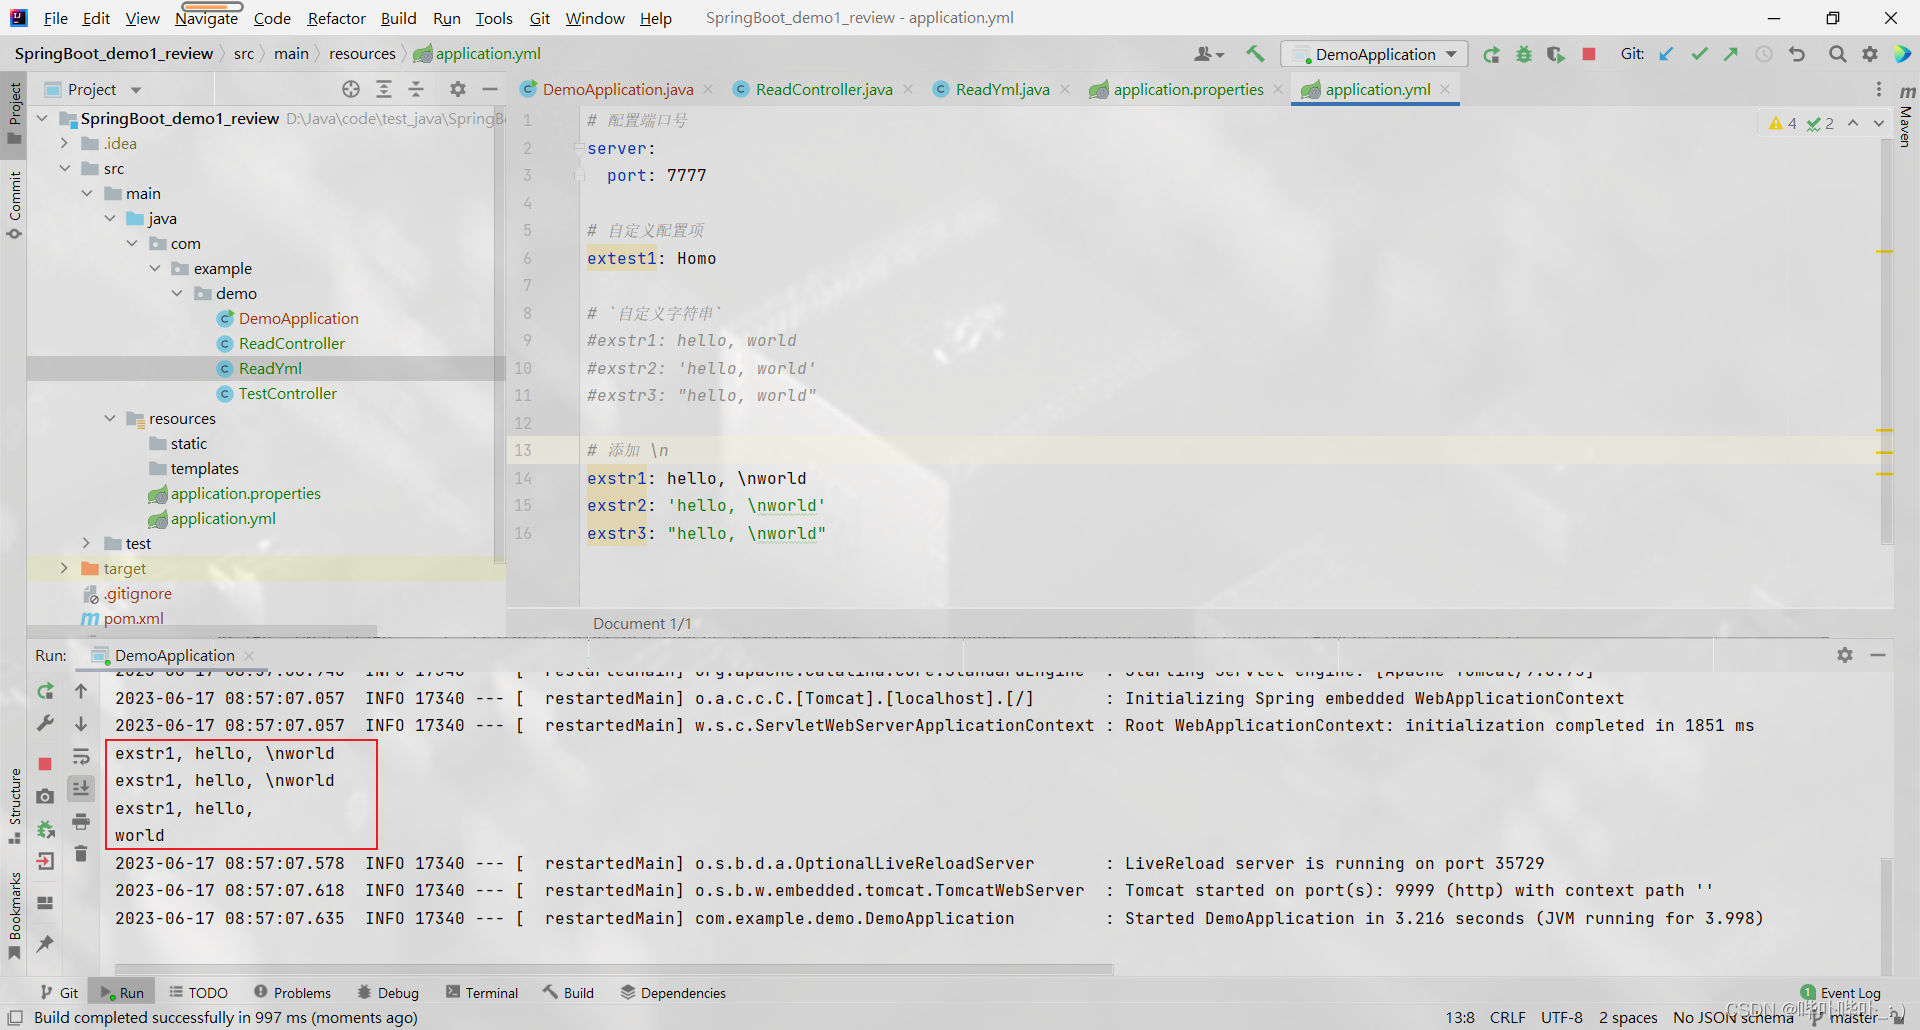Click the Project tree vertical scrollbar

(498, 335)
